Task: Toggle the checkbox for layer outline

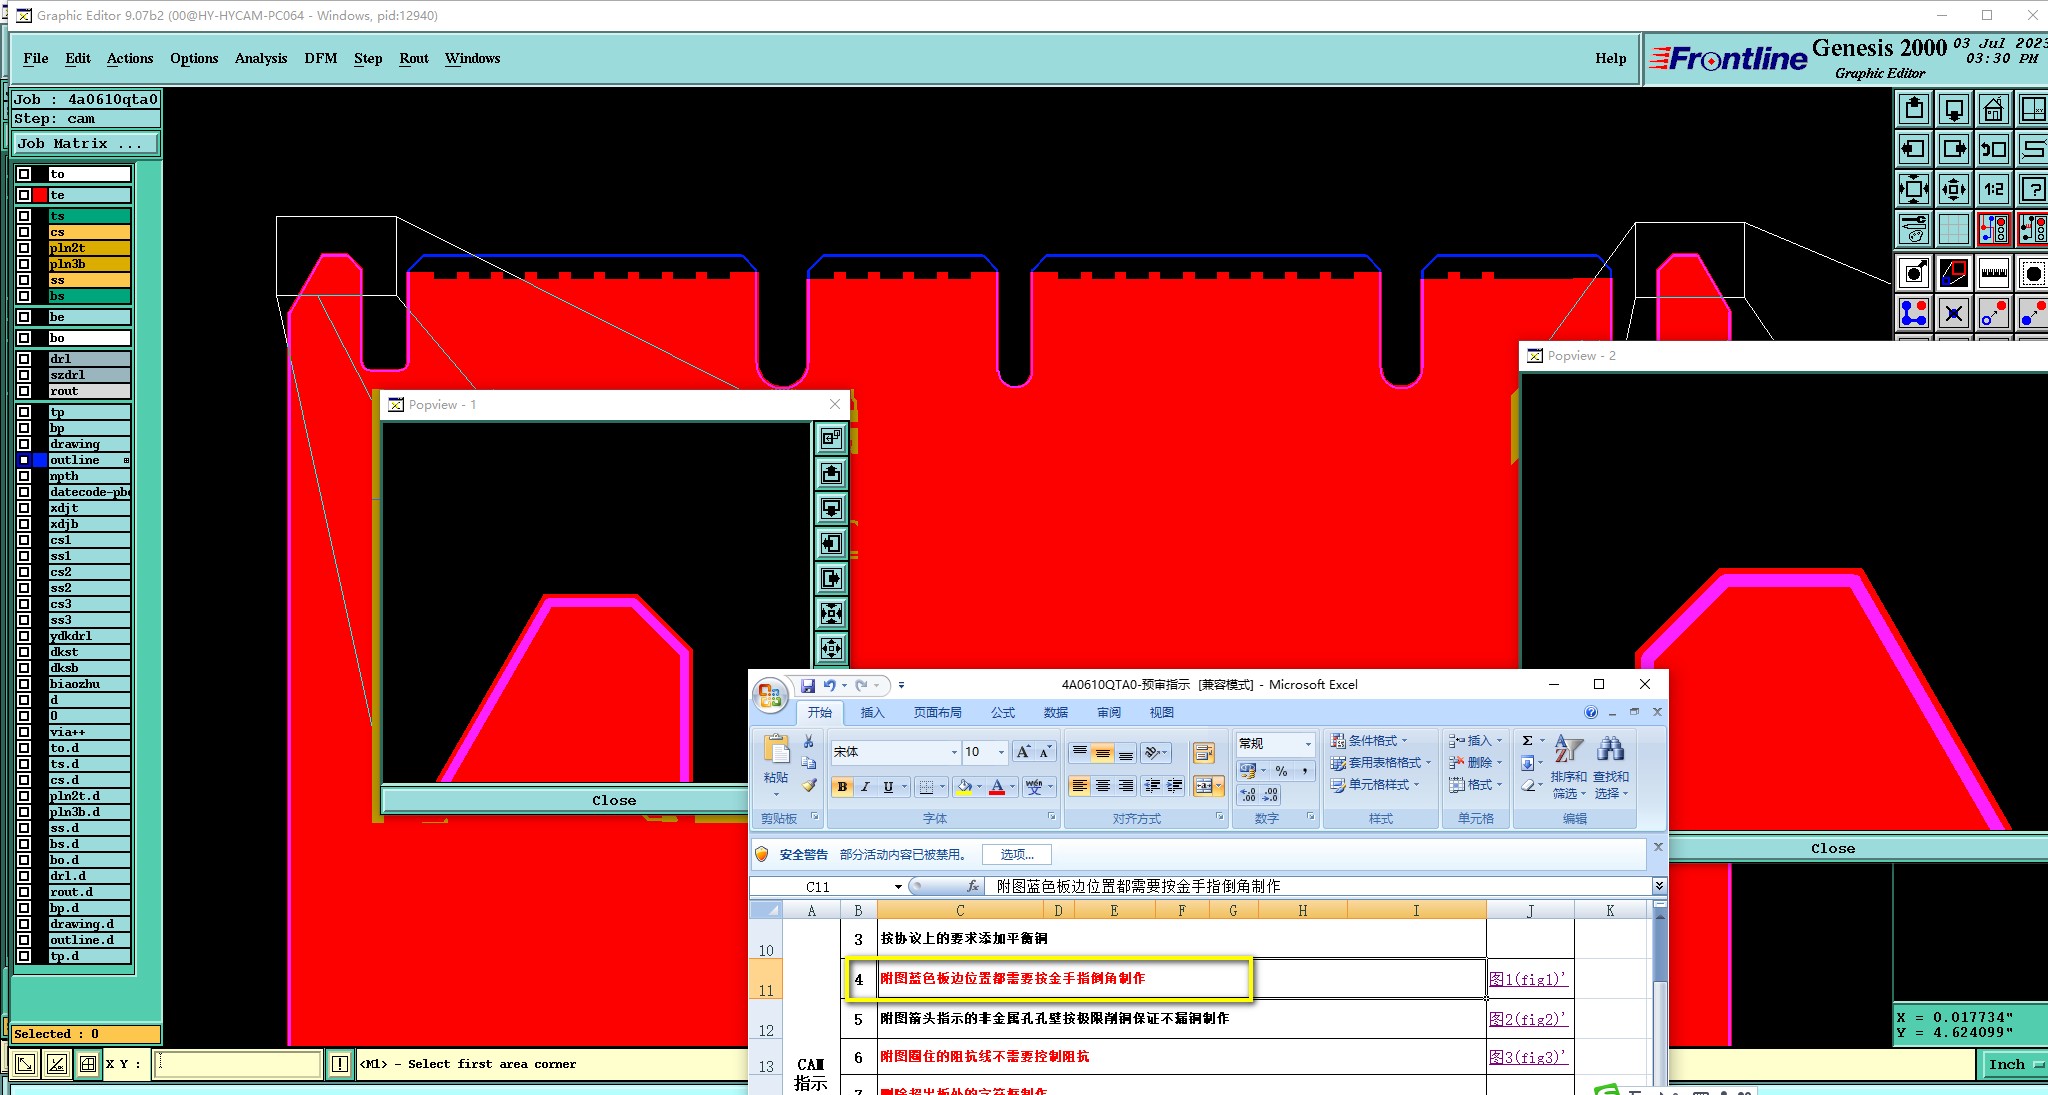Action: [24, 460]
